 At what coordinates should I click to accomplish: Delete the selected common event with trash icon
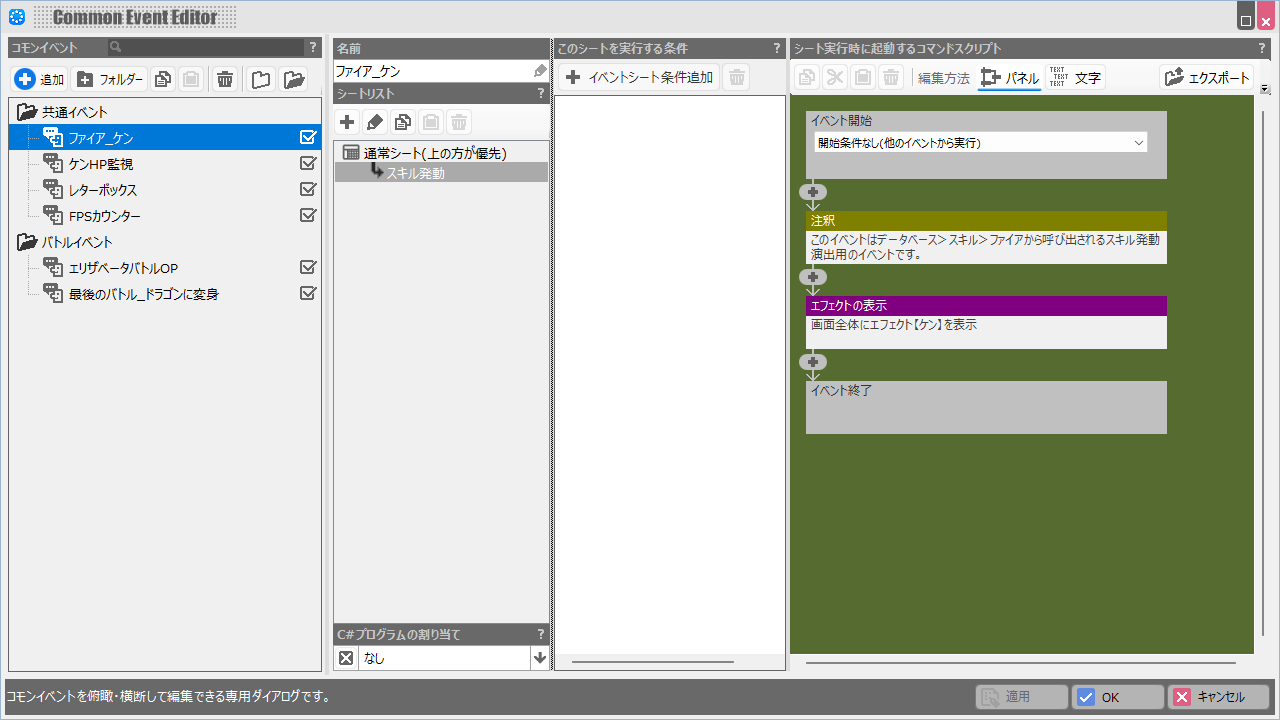(x=225, y=79)
